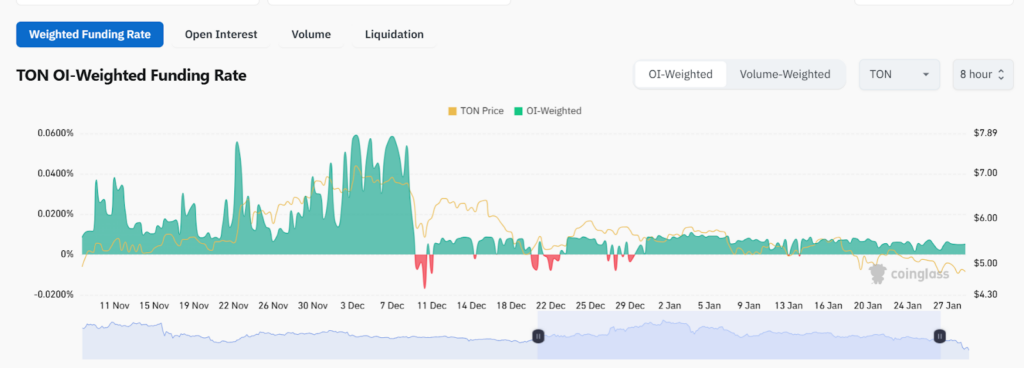Select the Weighted Funding Rate tab
The width and height of the screenshot is (1024, 368).
click(90, 35)
